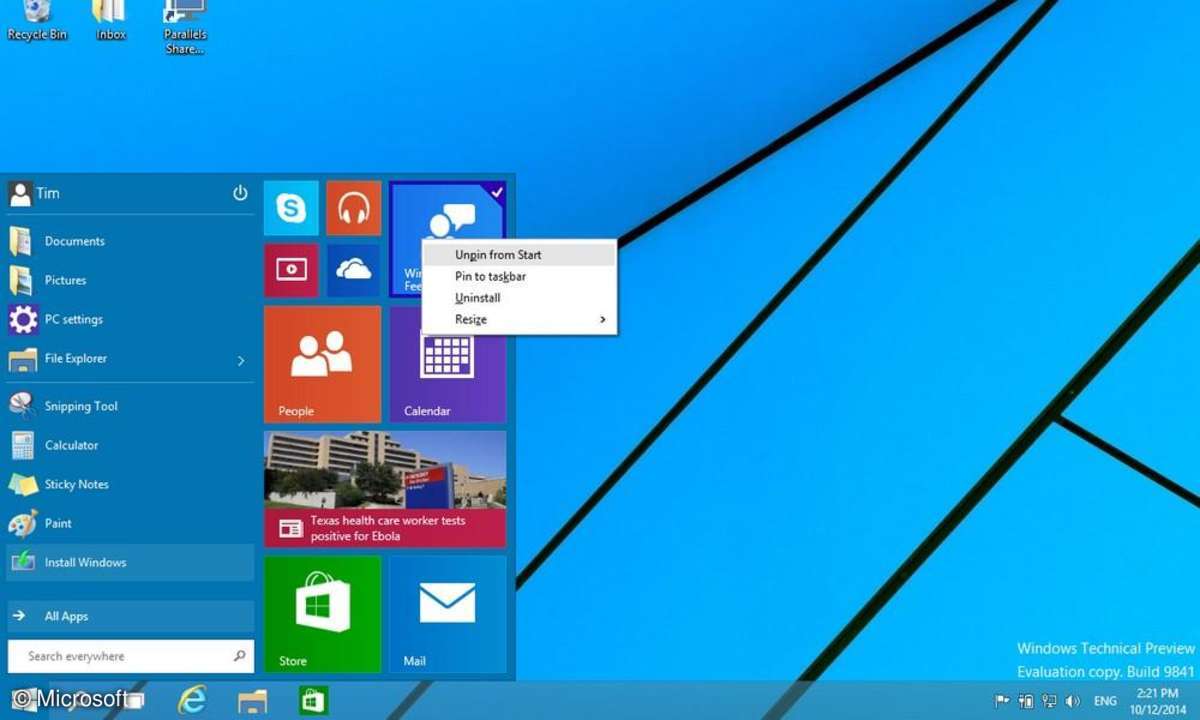Open the People tile
This screenshot has width=1200, height=720.
click(322, 364)
